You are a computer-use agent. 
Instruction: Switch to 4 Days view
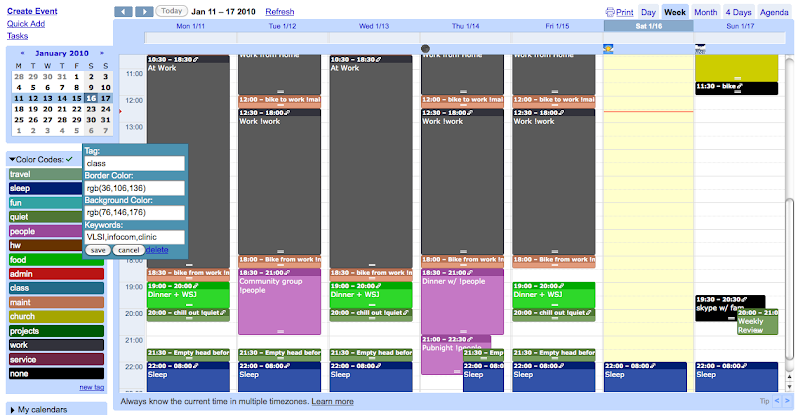point(738,12)
